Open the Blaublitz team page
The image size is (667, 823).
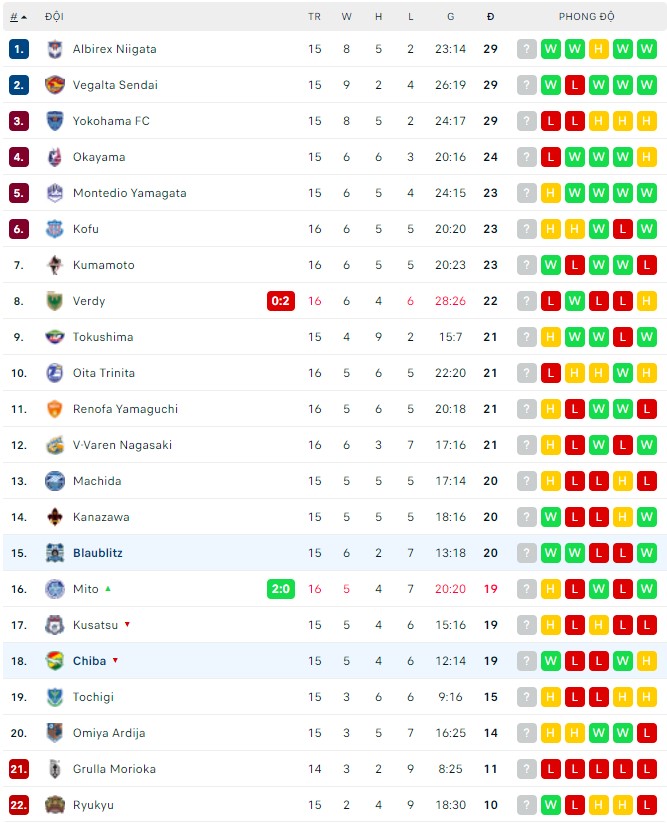(96, 552)
